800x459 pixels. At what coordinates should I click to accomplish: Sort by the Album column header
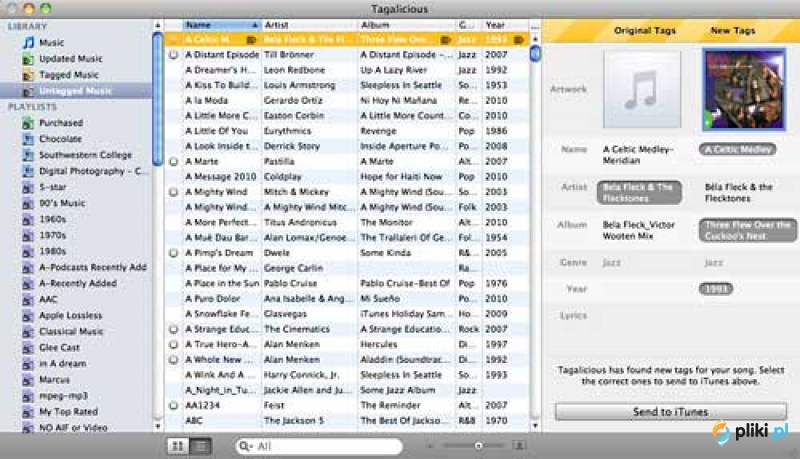(406, 25)
